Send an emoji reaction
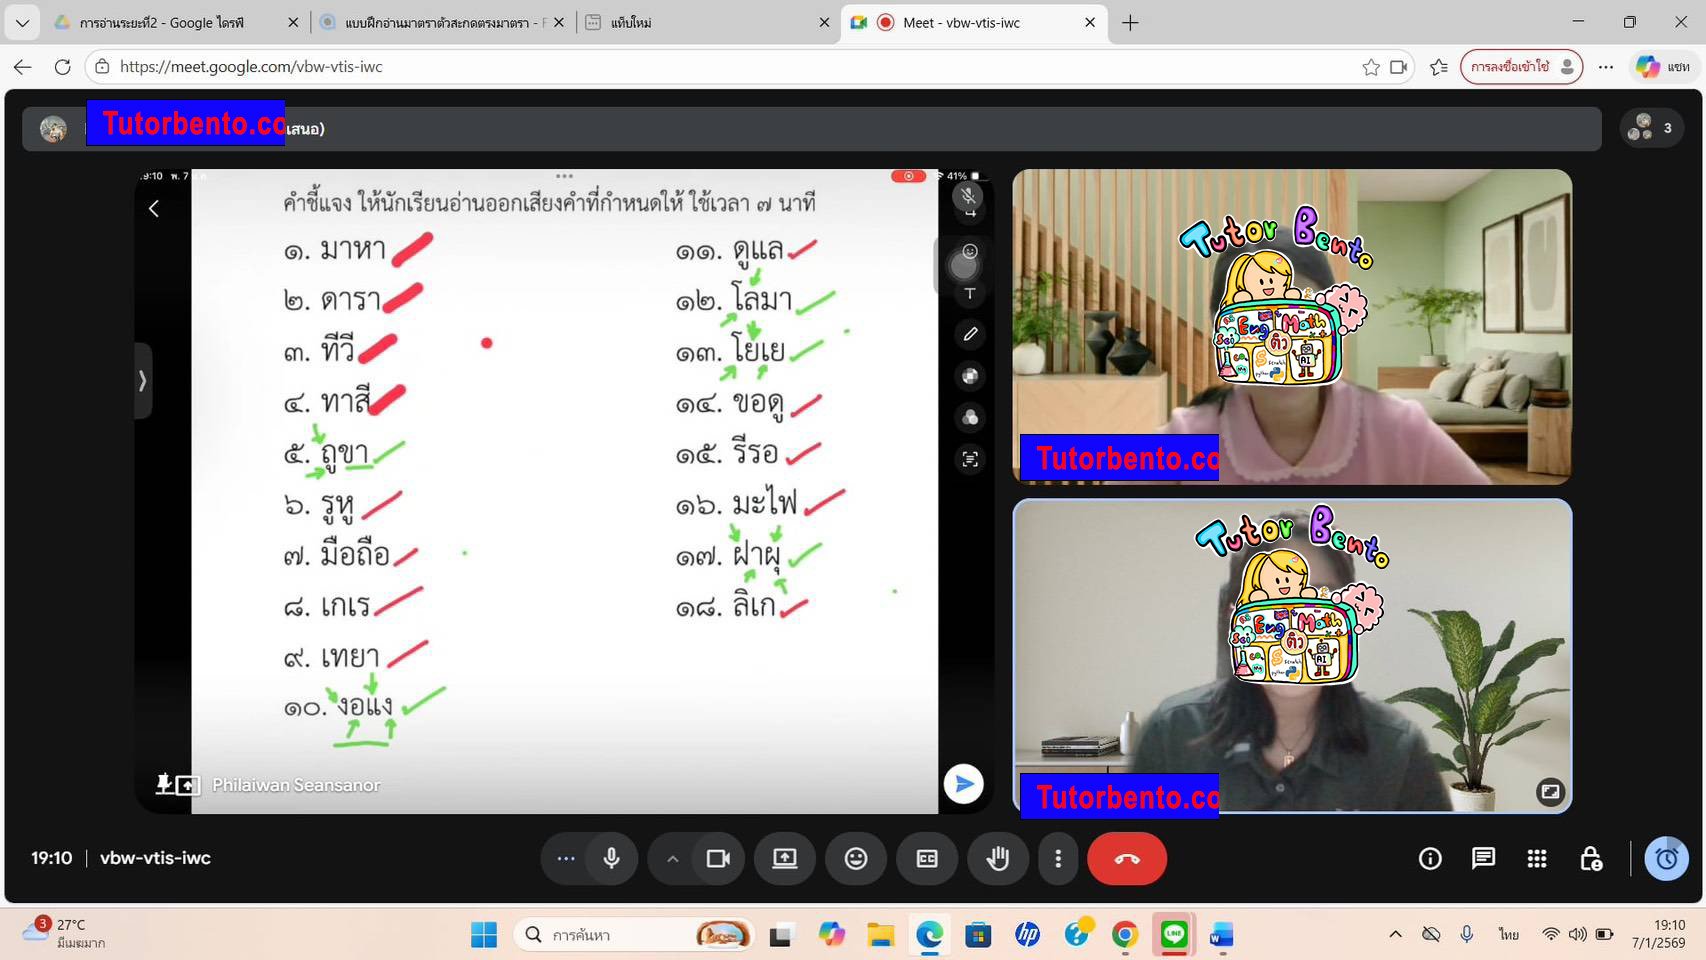Image resolution: width=1706 pixels, height=960 pixels. point(856,858)
